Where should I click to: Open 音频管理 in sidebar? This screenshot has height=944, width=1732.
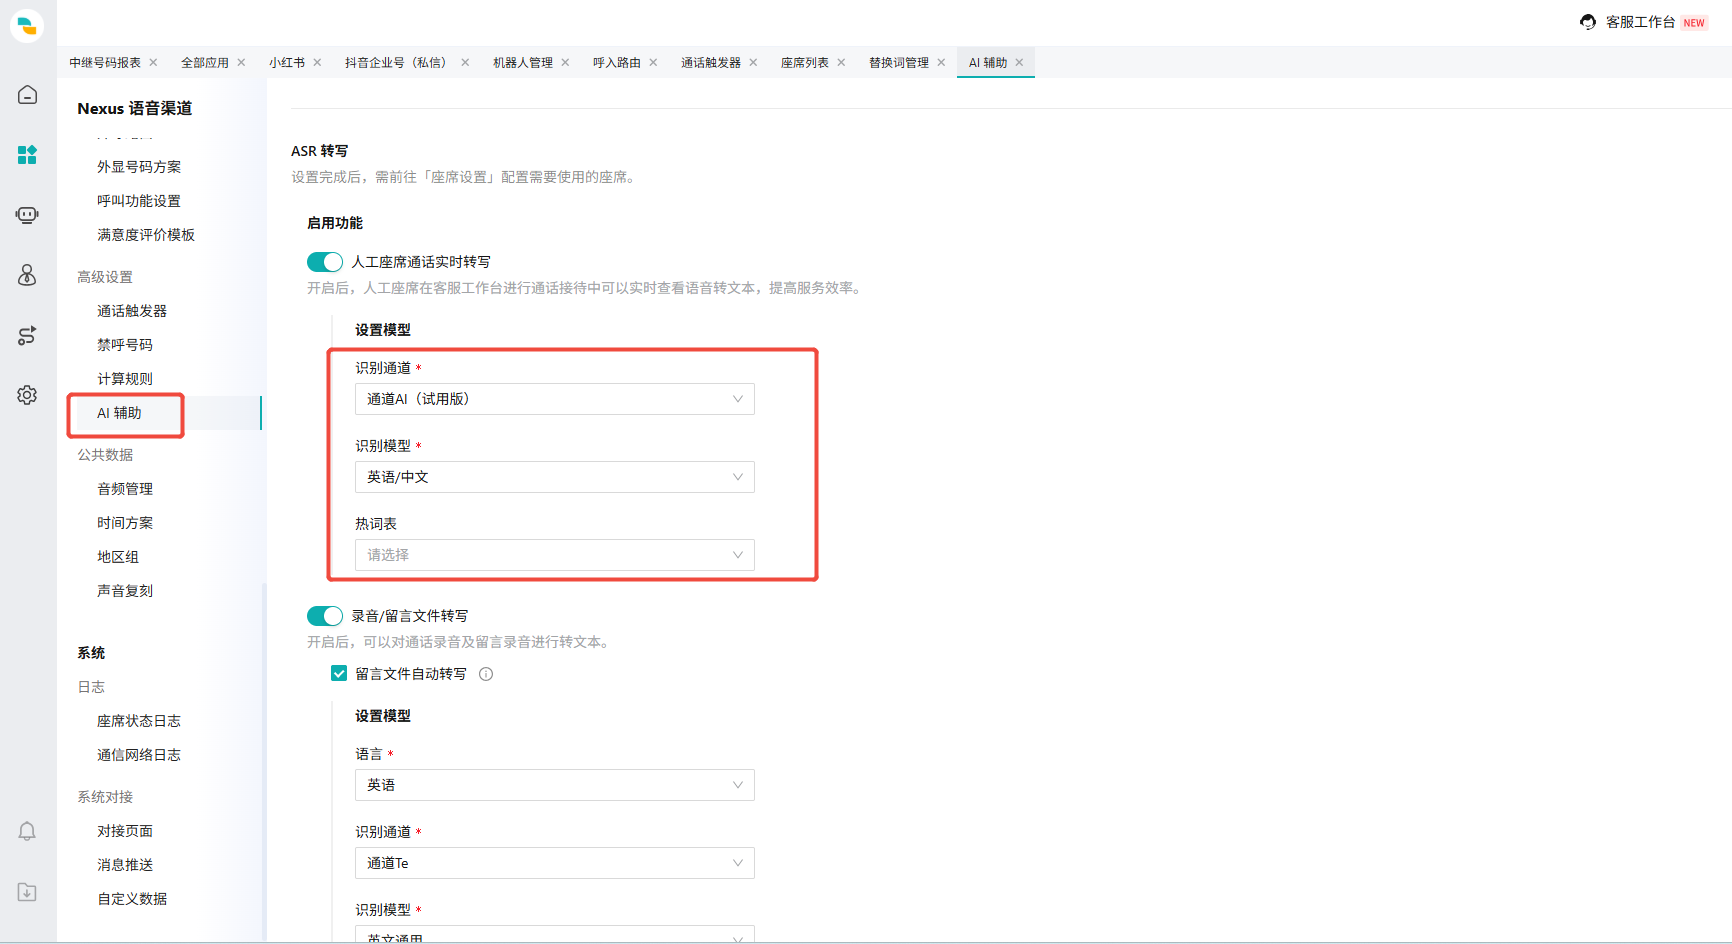point(125,489)
